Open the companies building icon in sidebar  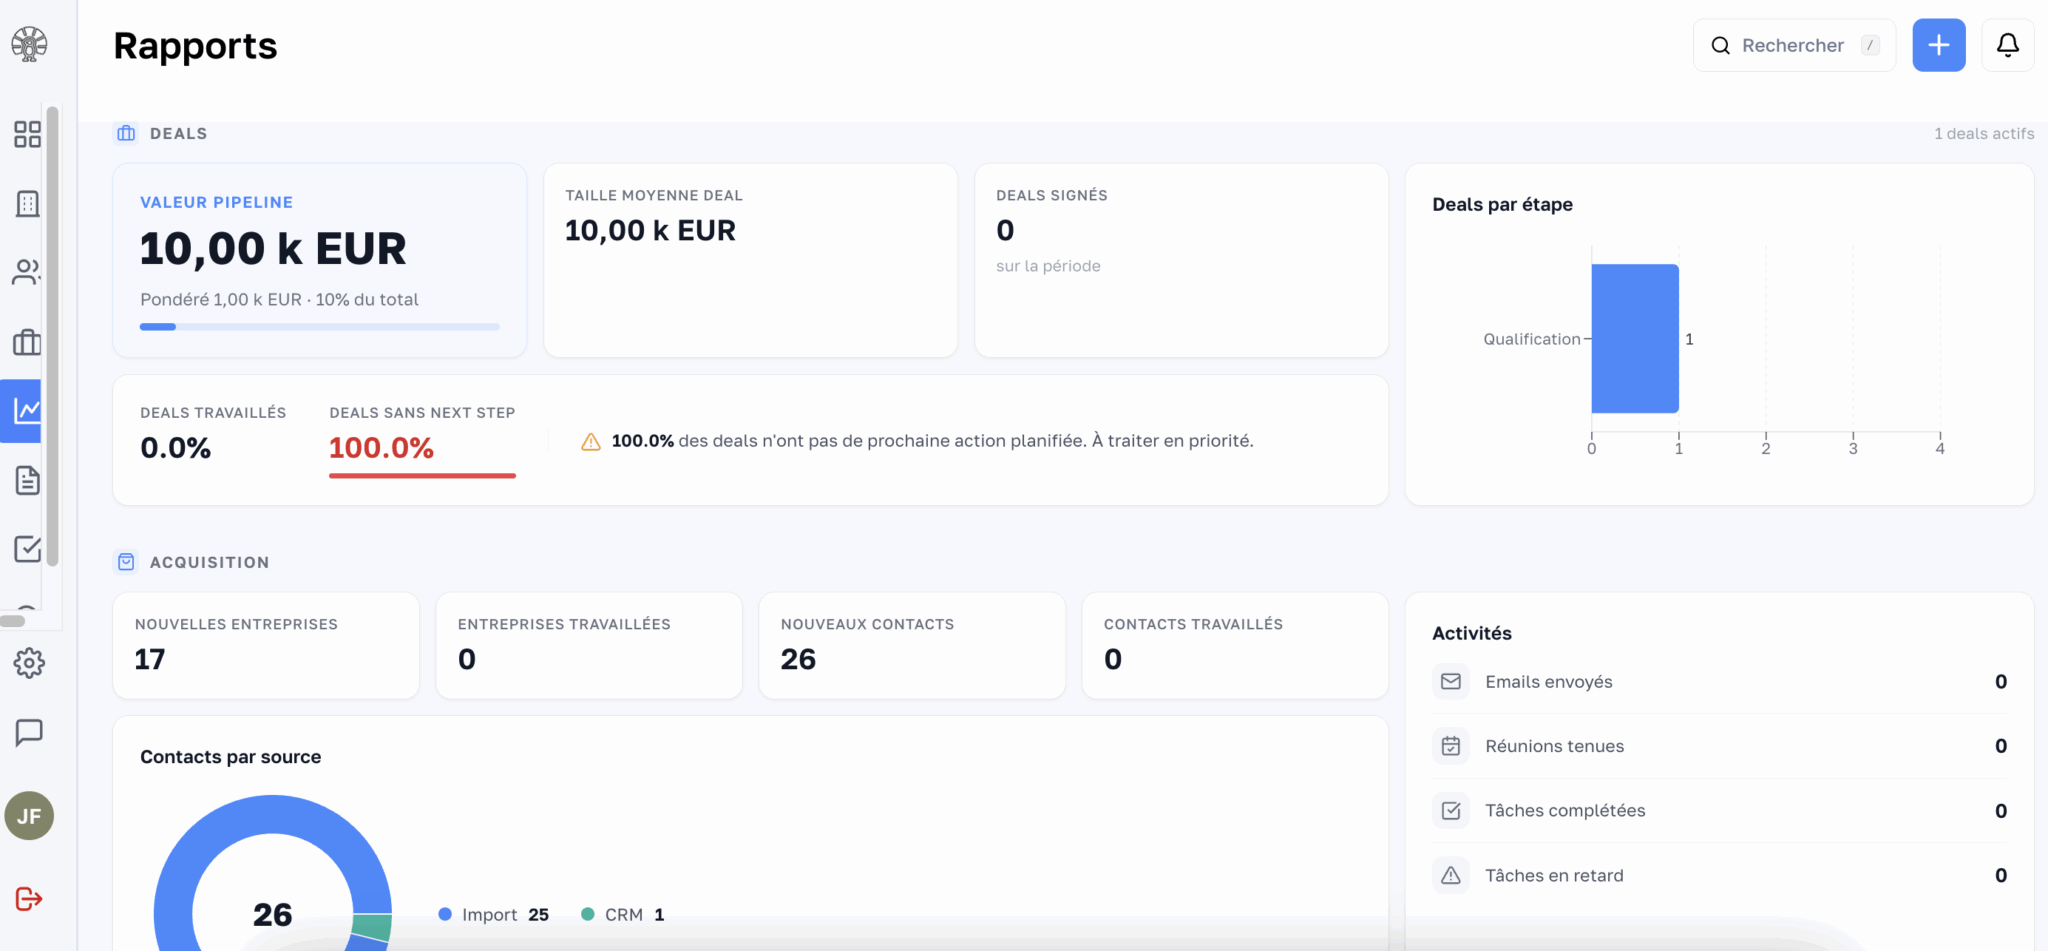[x=28, y=204]
